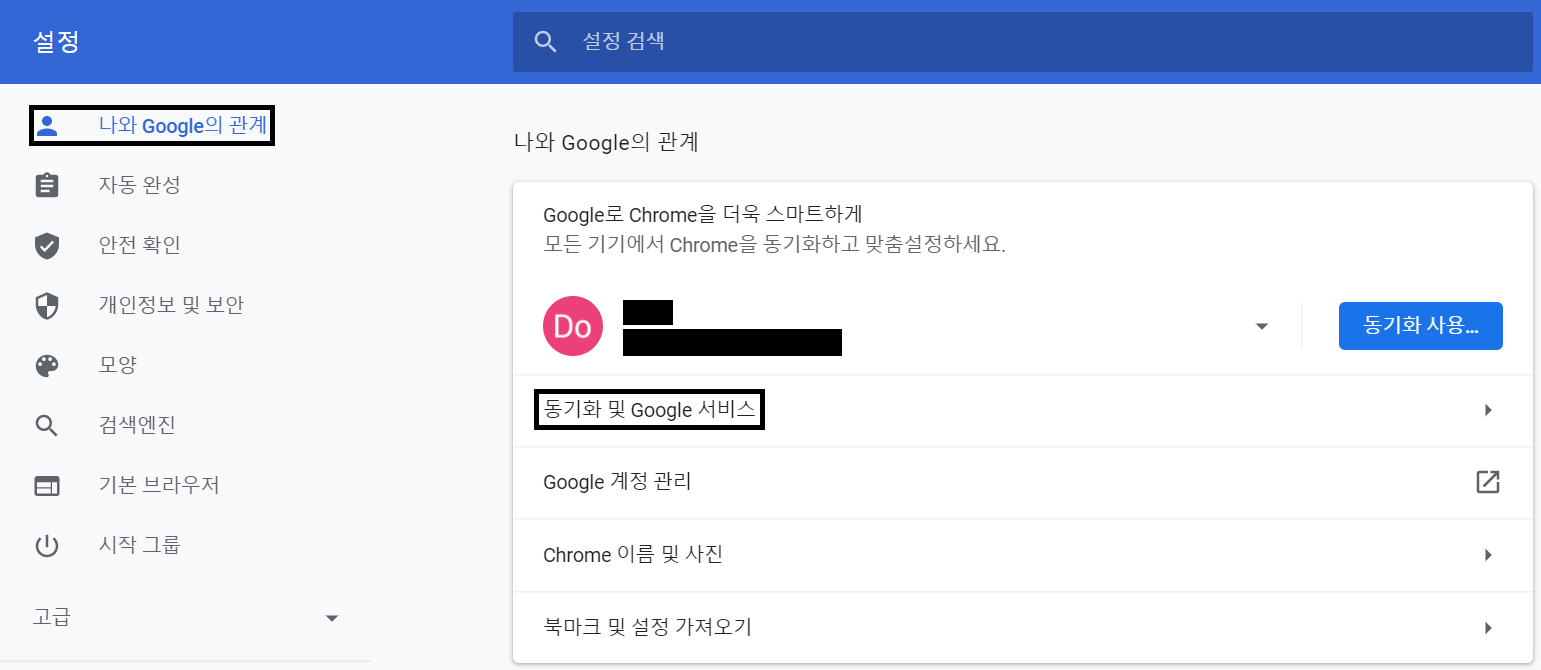Select 검색엔진 in the sidebar

point(137,426)
